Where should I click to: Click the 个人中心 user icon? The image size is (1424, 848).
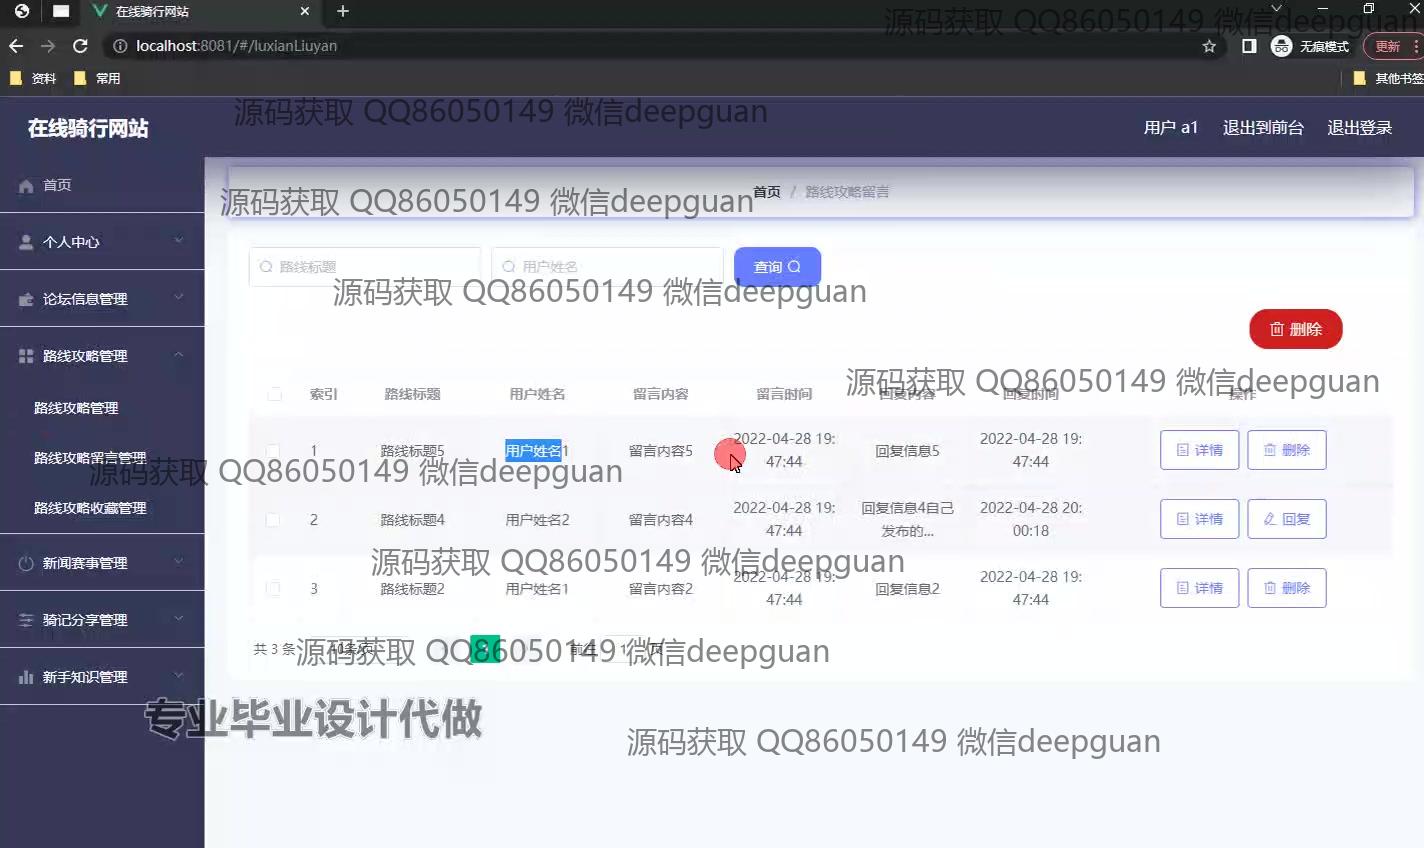coord(26,242)
